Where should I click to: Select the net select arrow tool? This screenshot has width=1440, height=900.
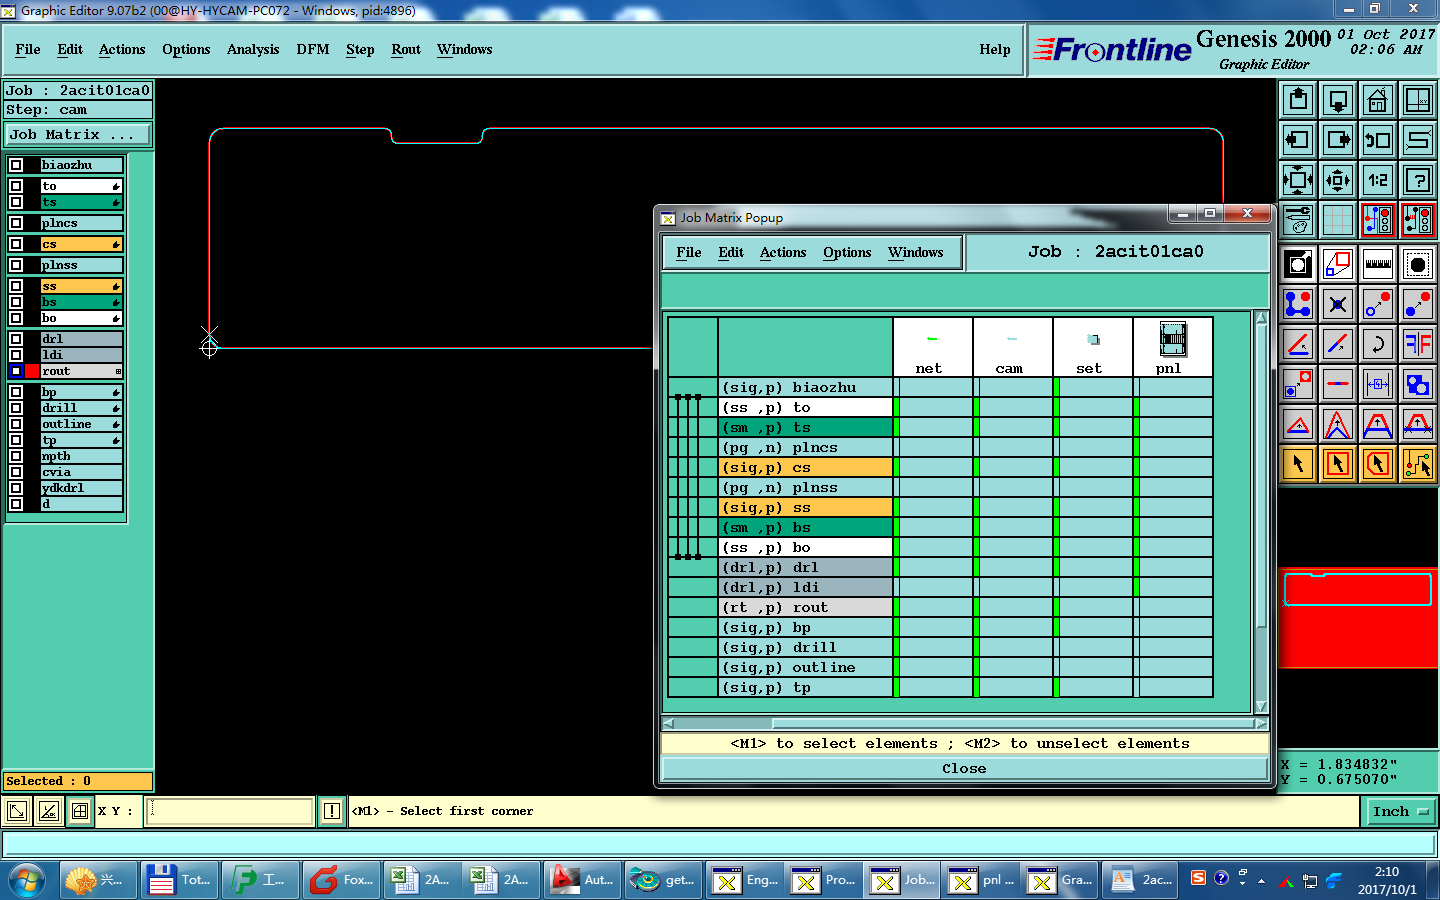[1418, 464]
